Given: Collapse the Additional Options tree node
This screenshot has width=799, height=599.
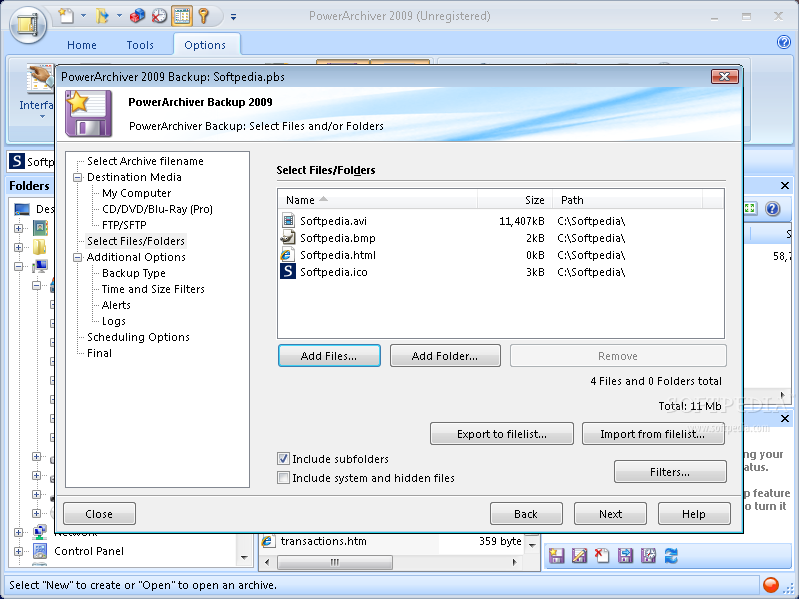Looking at the screenshot, I should pos(77,257).
